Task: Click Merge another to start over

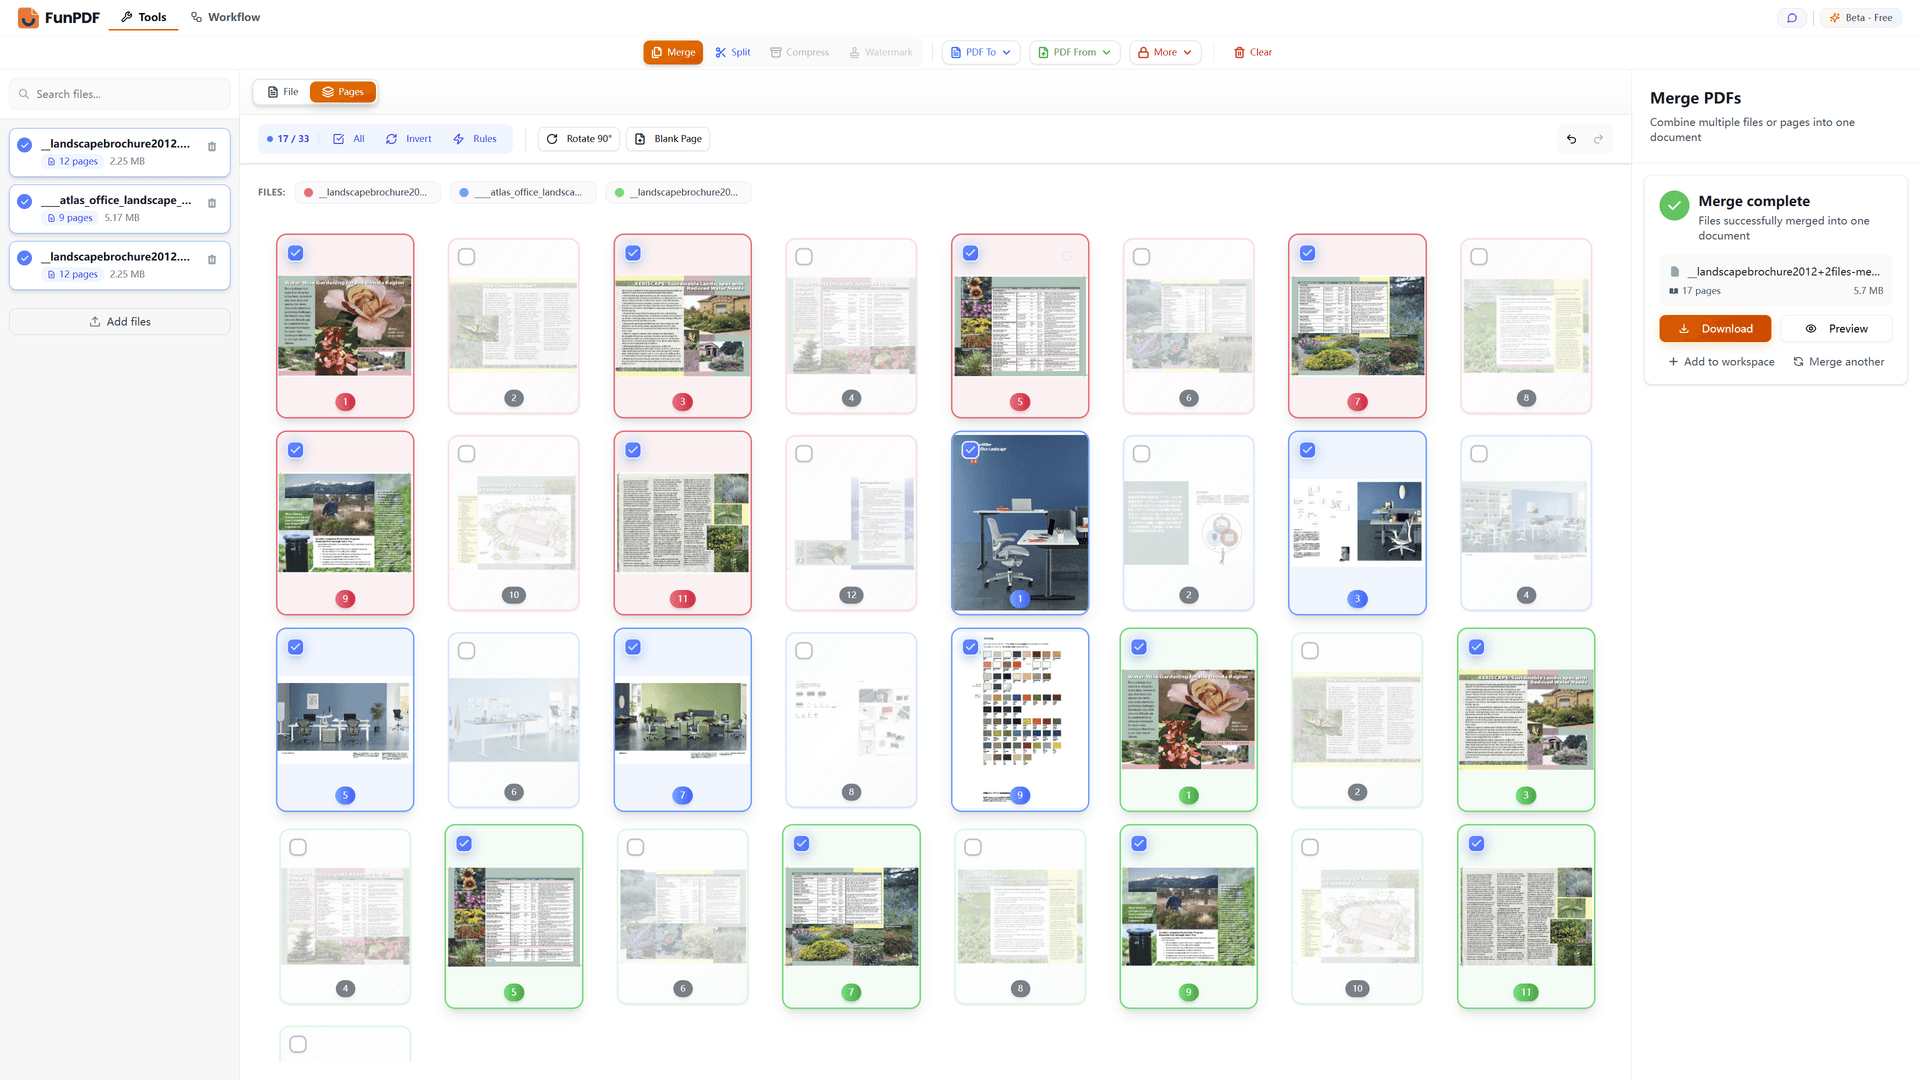Action: click(x=1839, y=361)
